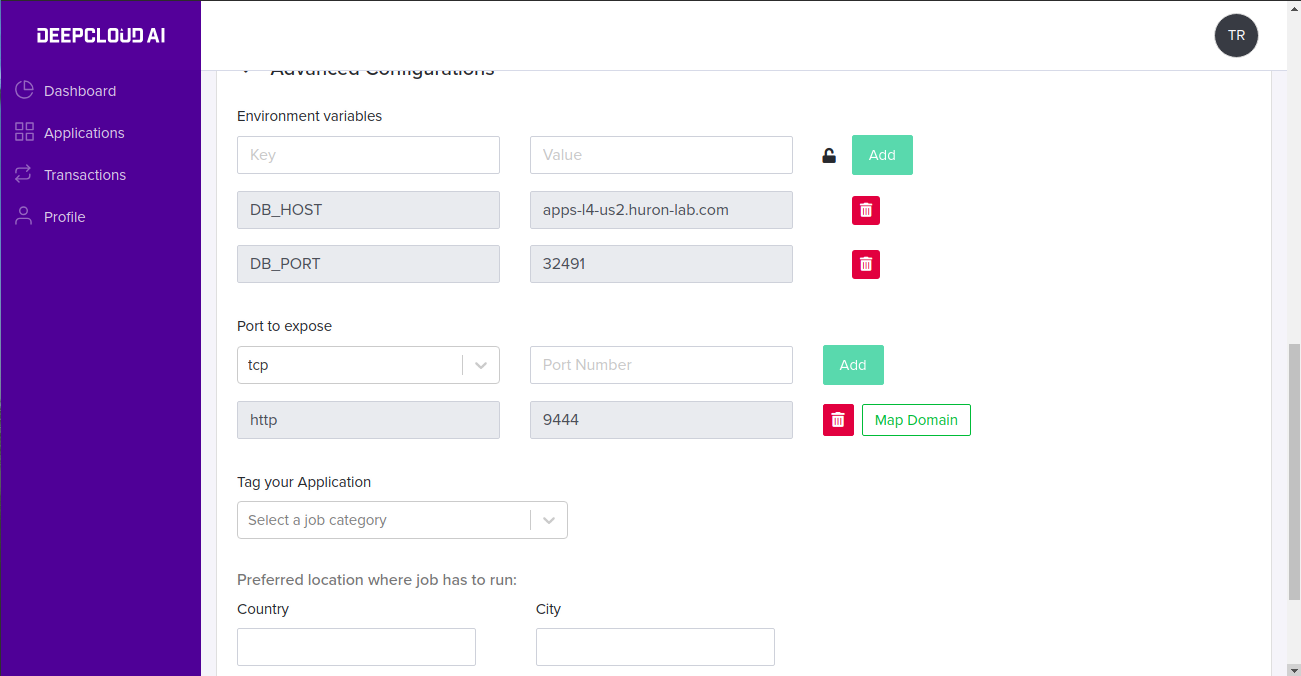This screenshot has height=676, width=1301.
Task: Click the Port to expose label
Action: [284, 326]
